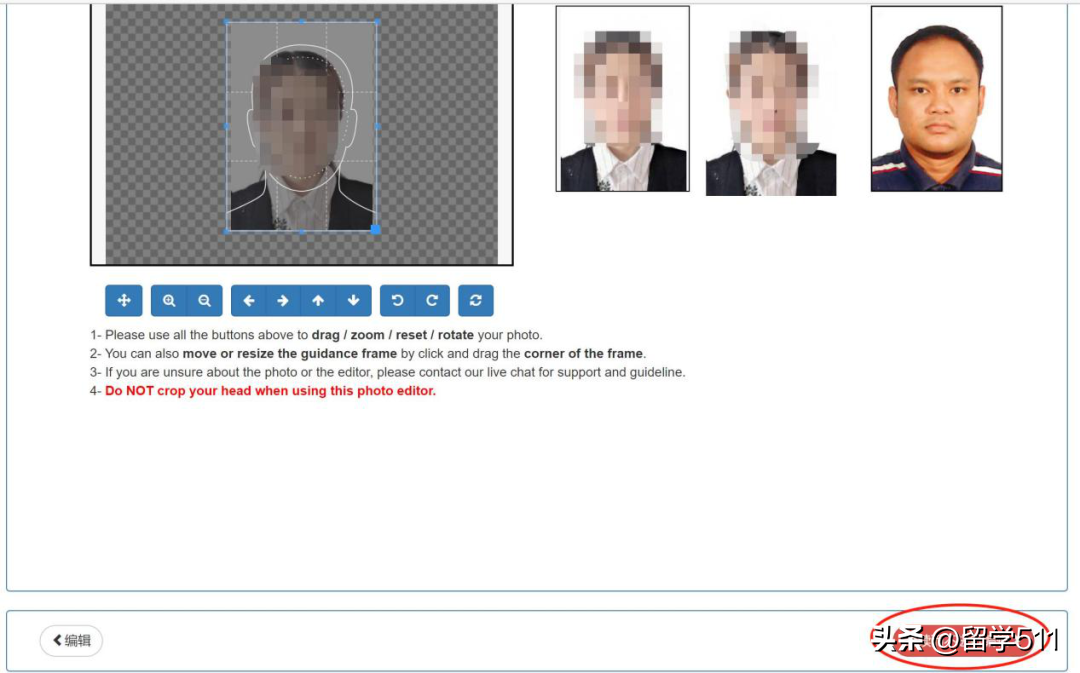Select the first sample photo thumbnail
1080x673 pixels.
click(622, 99)
